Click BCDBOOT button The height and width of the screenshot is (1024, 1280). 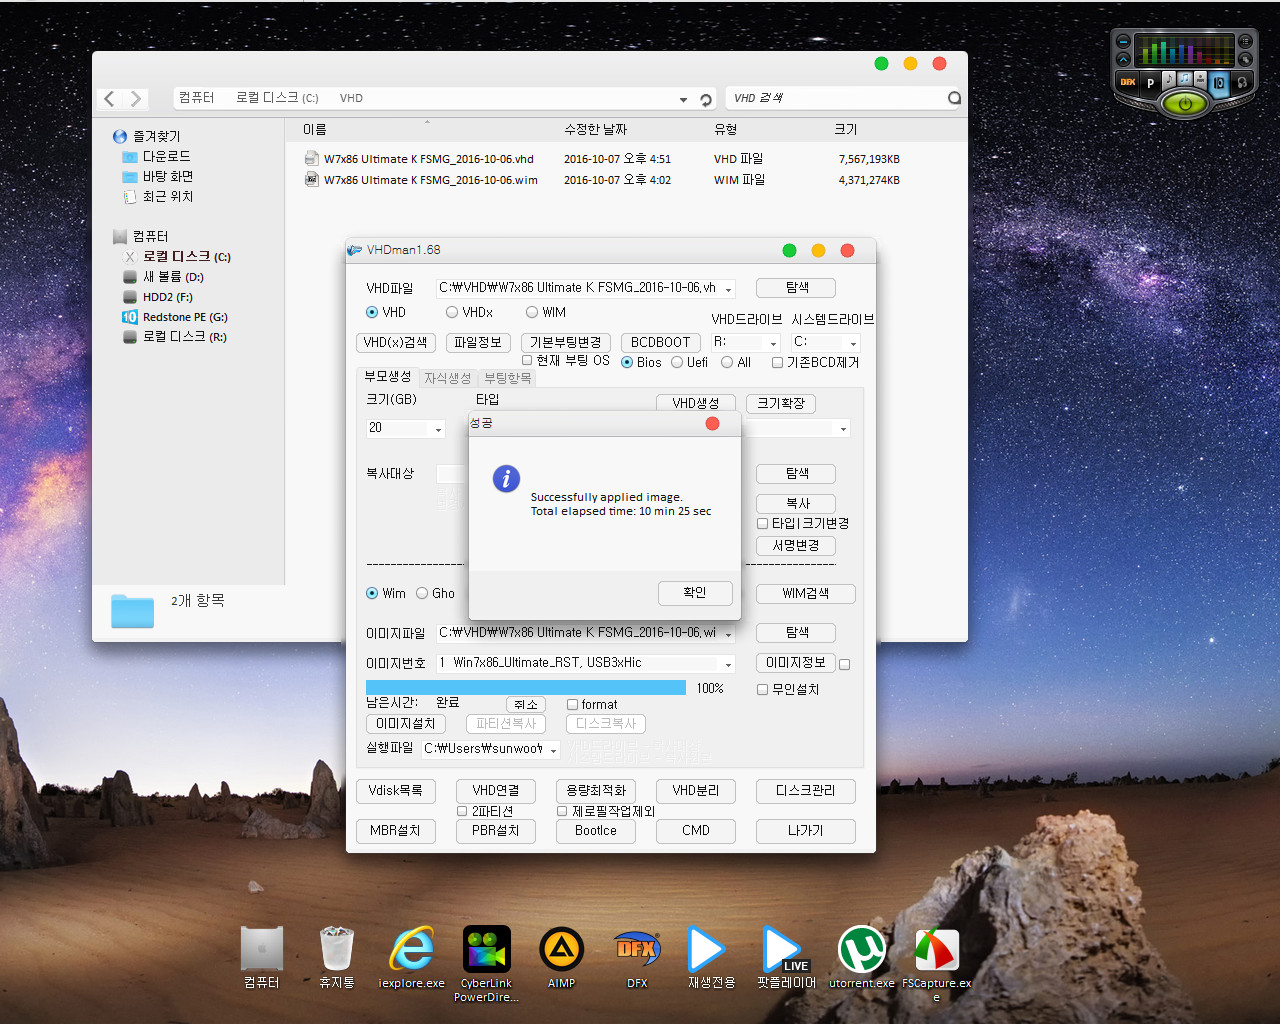click(x=660, y=342)
